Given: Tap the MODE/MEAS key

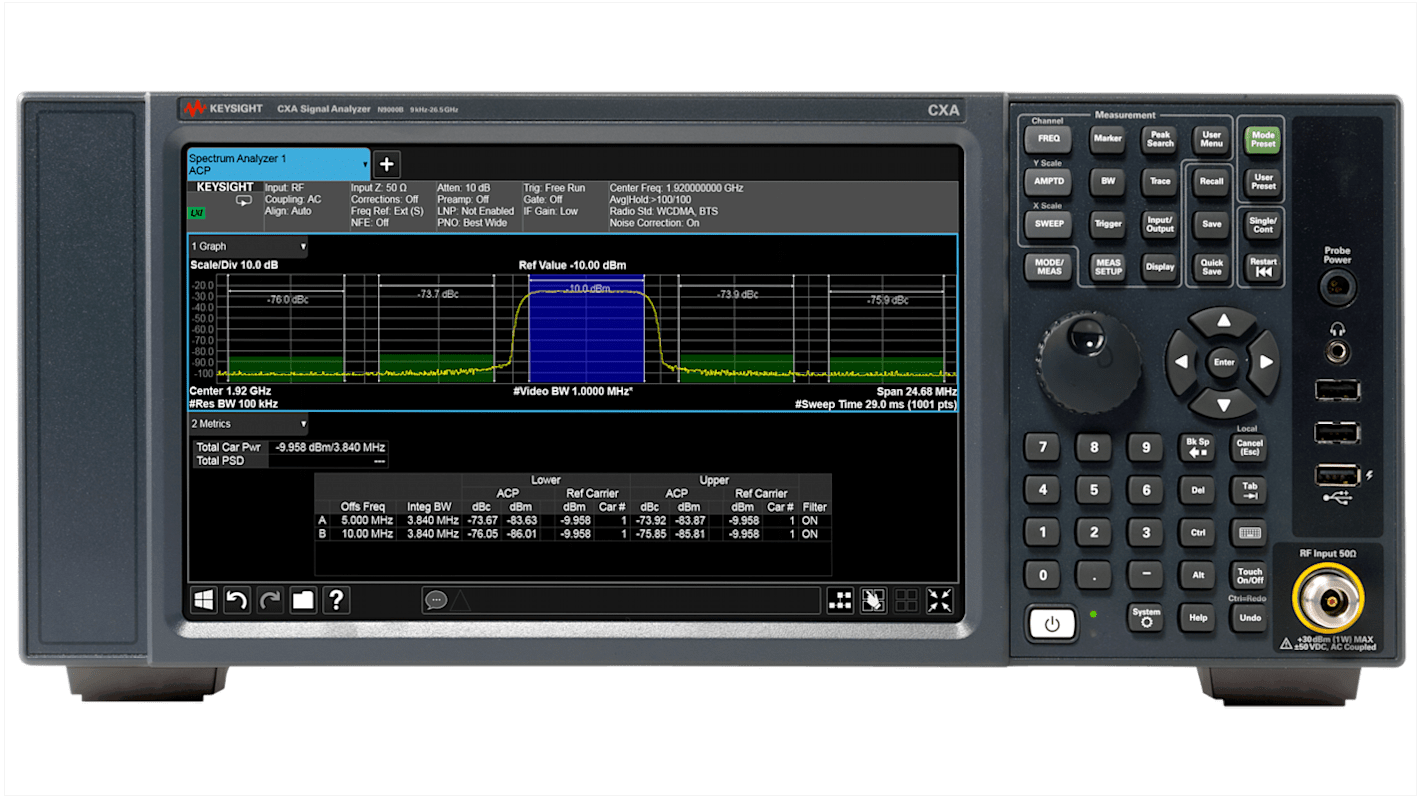Looking at the screenshot, I should pos(1048,266).
